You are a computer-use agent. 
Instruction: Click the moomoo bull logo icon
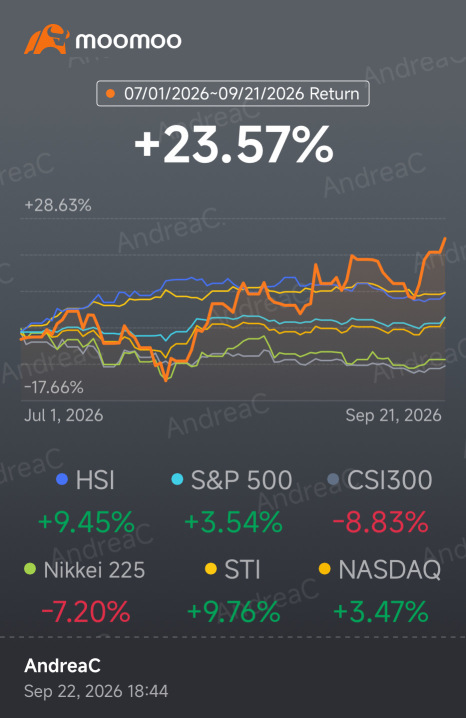pyautogui.click(x=47, y=39)
